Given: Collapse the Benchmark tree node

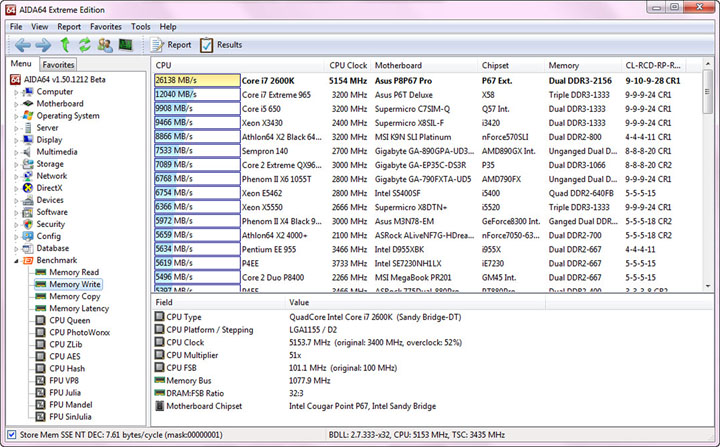Looking at the screenshot, I should point(16,260).
